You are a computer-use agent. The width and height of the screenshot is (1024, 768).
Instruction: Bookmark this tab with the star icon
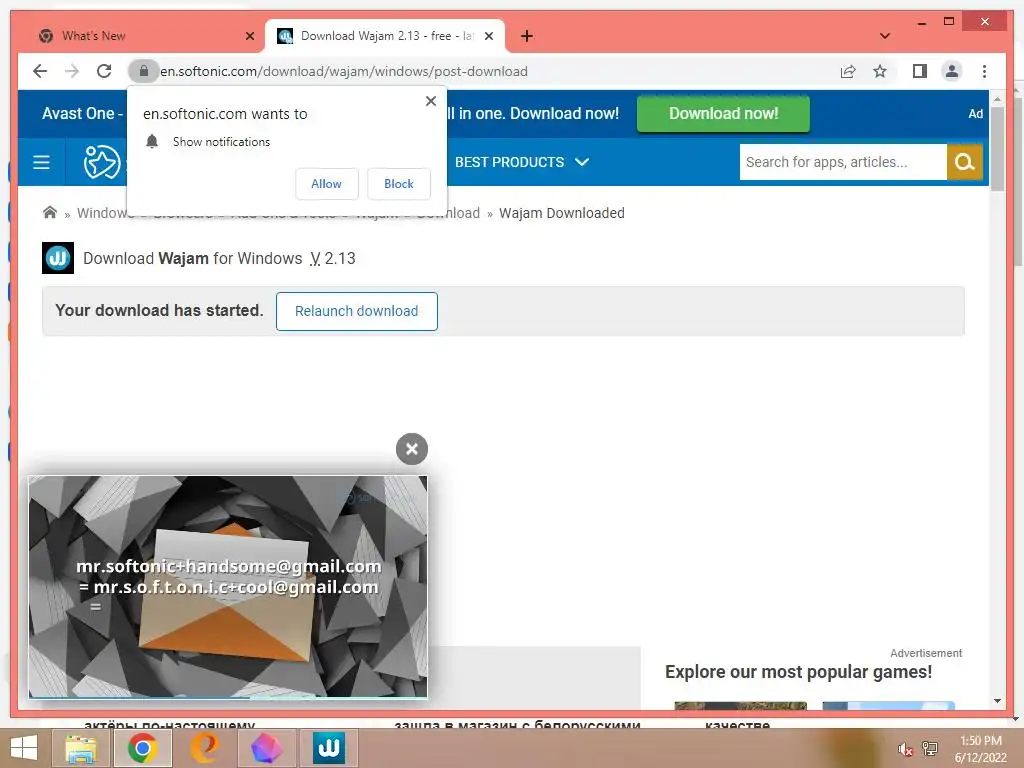[880, 71]
